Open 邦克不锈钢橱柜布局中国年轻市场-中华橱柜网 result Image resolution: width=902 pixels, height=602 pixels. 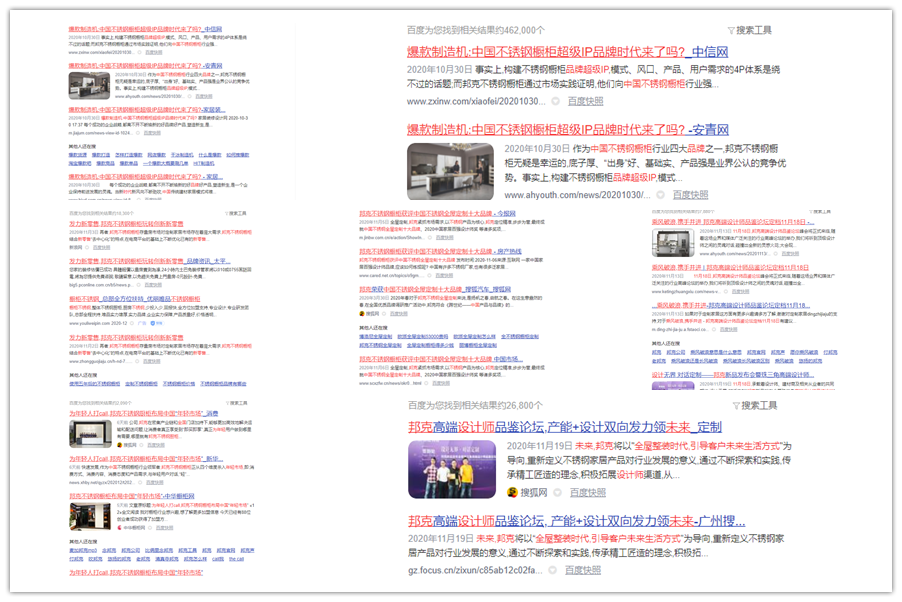coord(132,496)
